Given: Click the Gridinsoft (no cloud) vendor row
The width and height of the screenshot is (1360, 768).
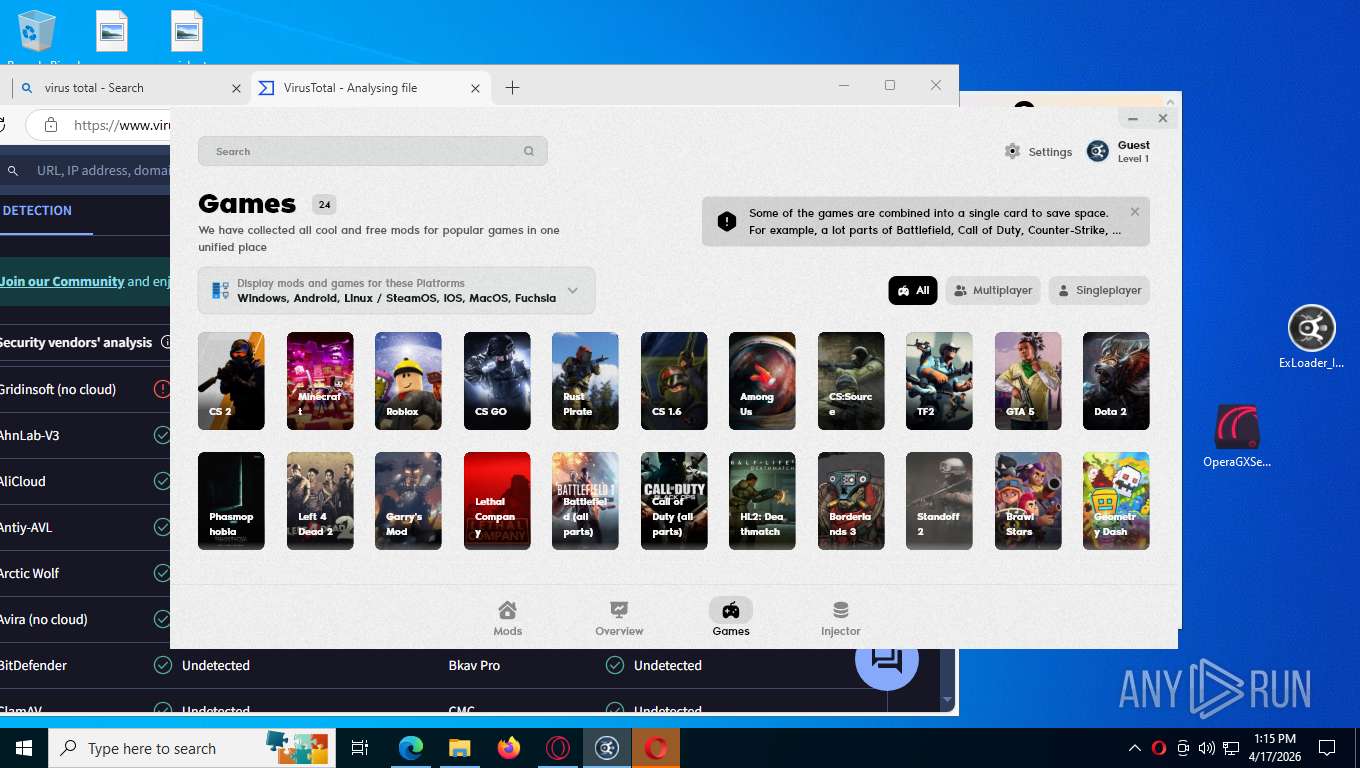Looking at the screenshot, I should pyautogui.click(x=85, y=389).
